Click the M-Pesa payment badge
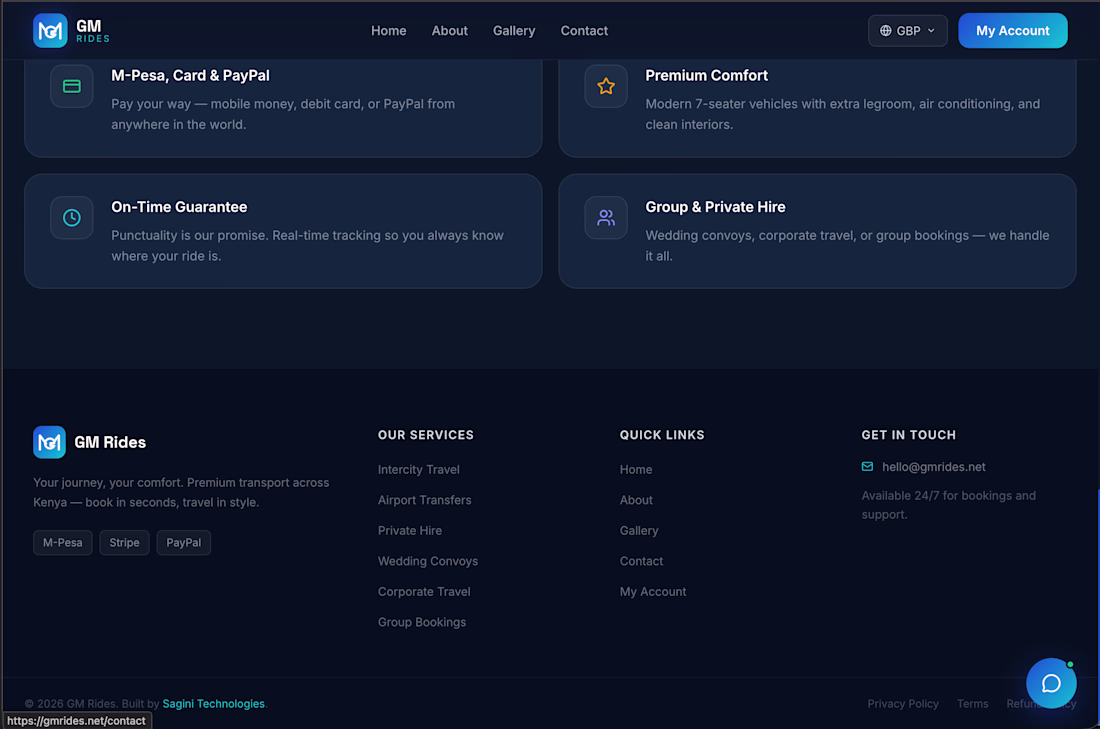Image resolution: width=1100 pixels, height=729 pixels. pyautogui.click(x=62, y=542)
